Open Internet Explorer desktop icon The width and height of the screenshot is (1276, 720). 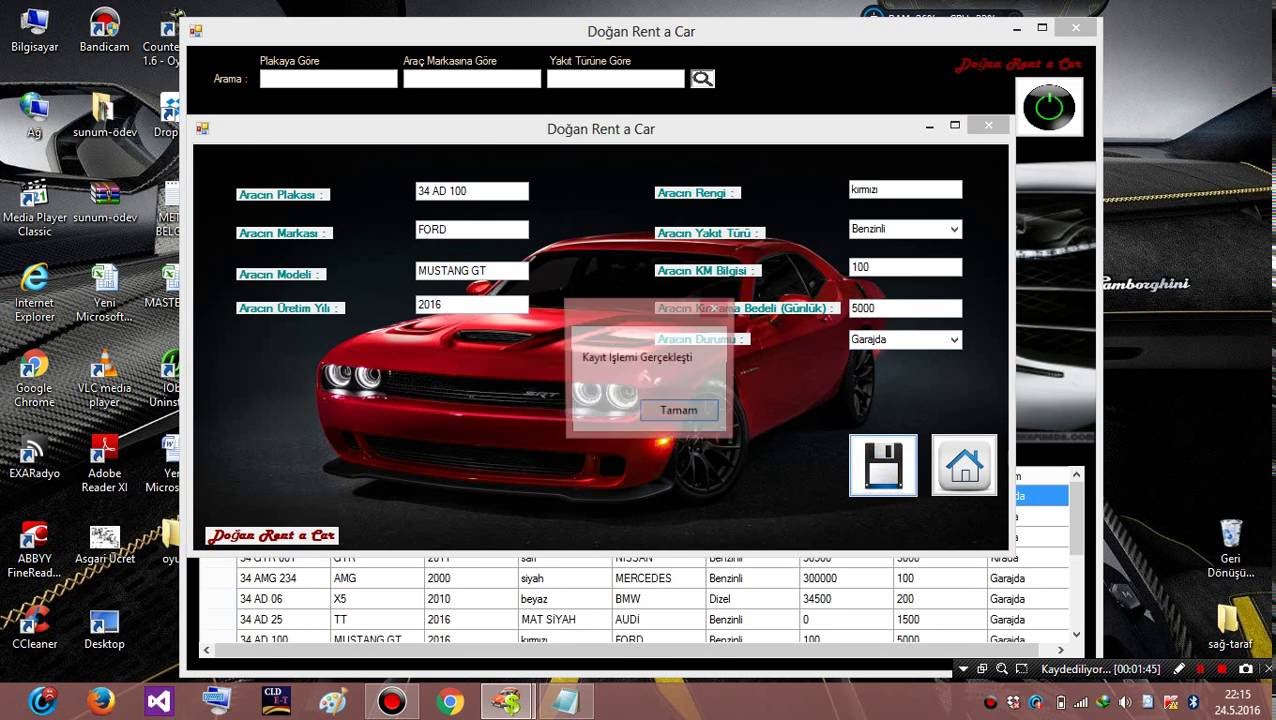pyautogui.click(x=34, y=293)
